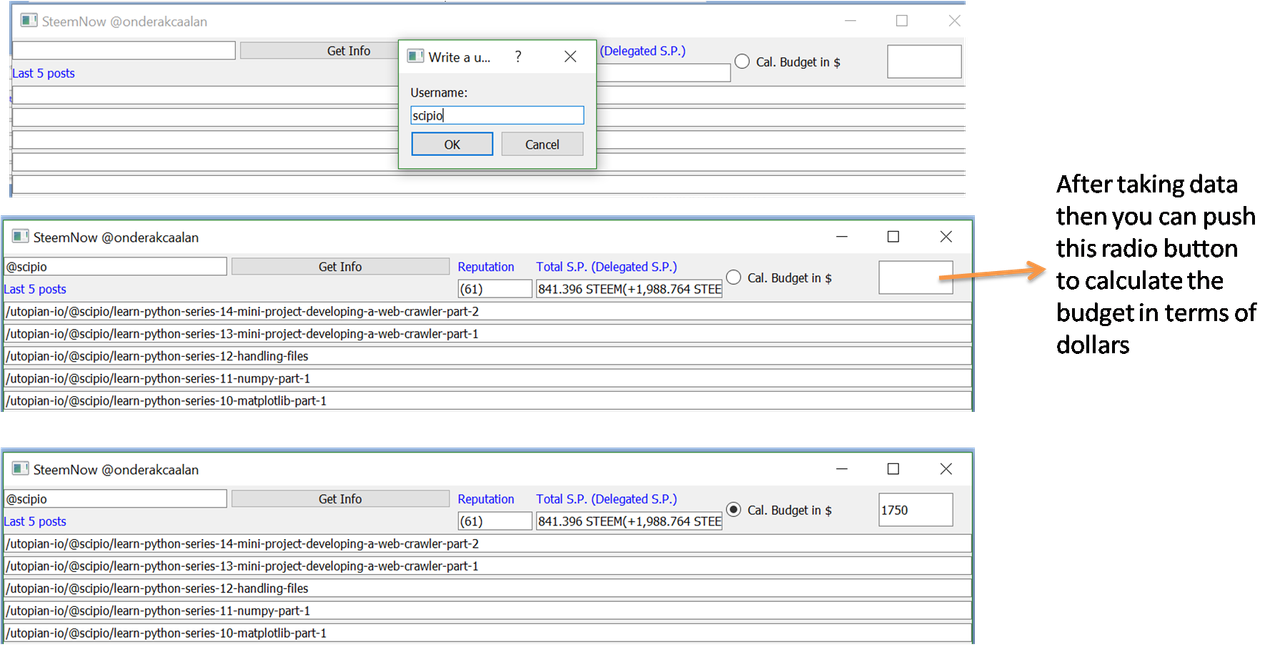Click budget field showing 1750
The height and width of the screenshot is (645, 1280).
point(915,510)
